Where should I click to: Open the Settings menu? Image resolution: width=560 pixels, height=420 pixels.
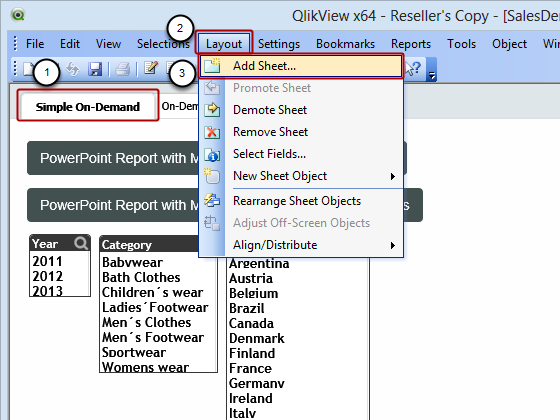279,44
